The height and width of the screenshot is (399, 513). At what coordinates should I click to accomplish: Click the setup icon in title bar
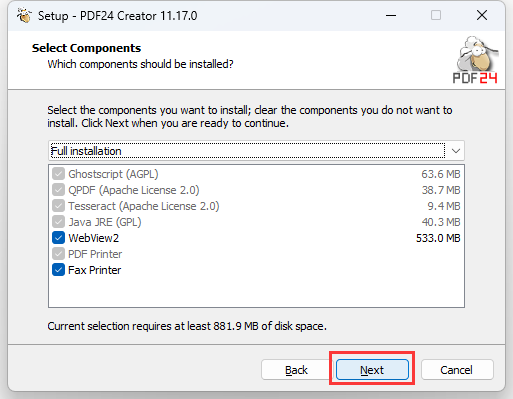24,15
